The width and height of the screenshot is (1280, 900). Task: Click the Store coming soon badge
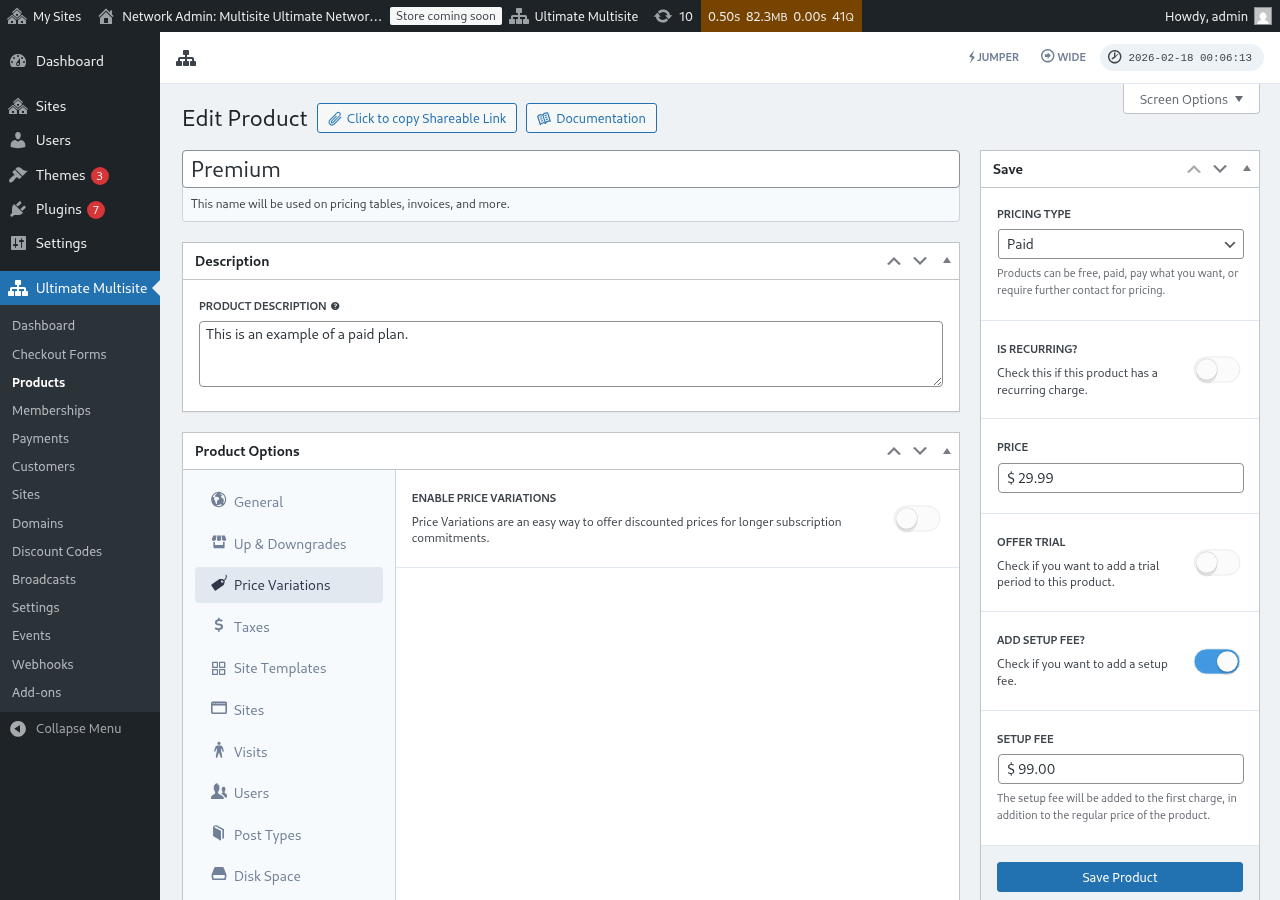click(x=445, y=16)
